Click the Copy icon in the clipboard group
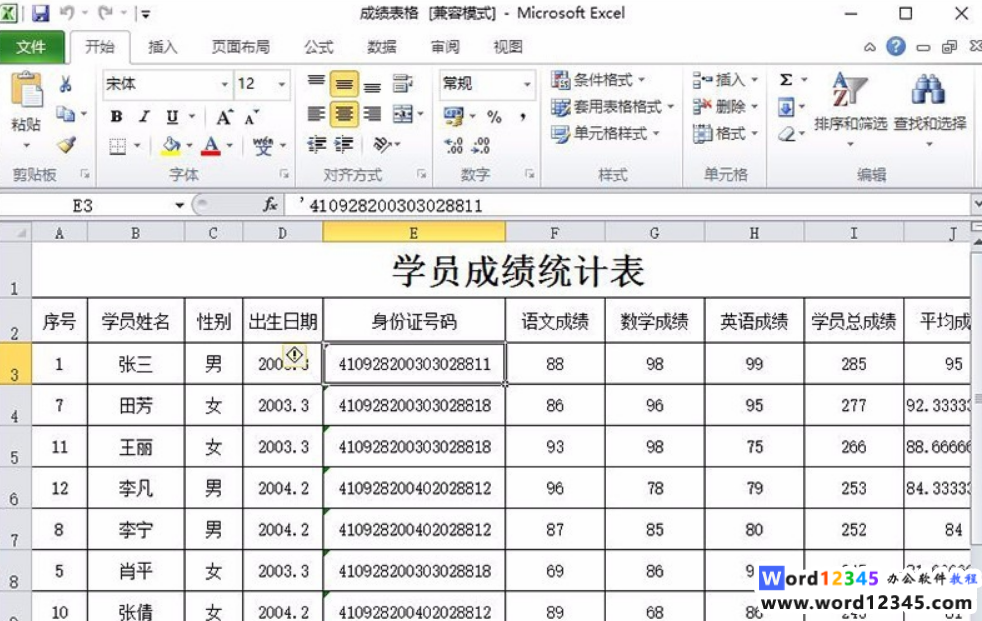 65,114
